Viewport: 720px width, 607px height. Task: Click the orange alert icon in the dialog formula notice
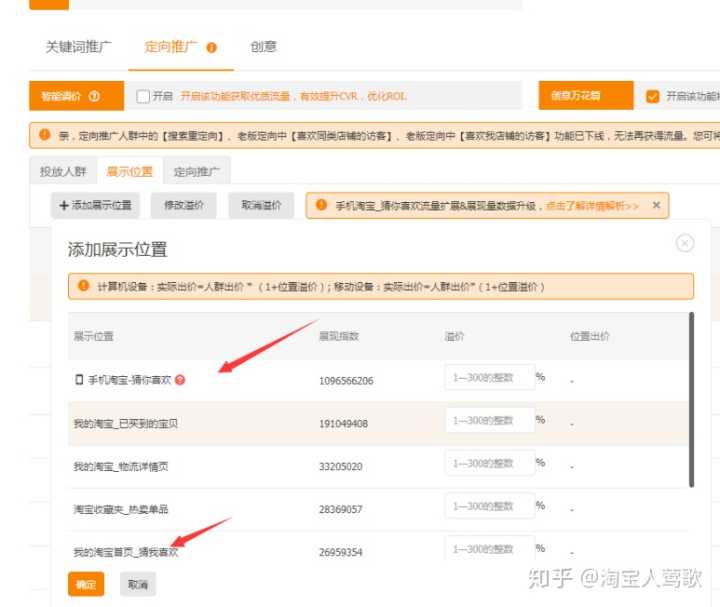81,286
